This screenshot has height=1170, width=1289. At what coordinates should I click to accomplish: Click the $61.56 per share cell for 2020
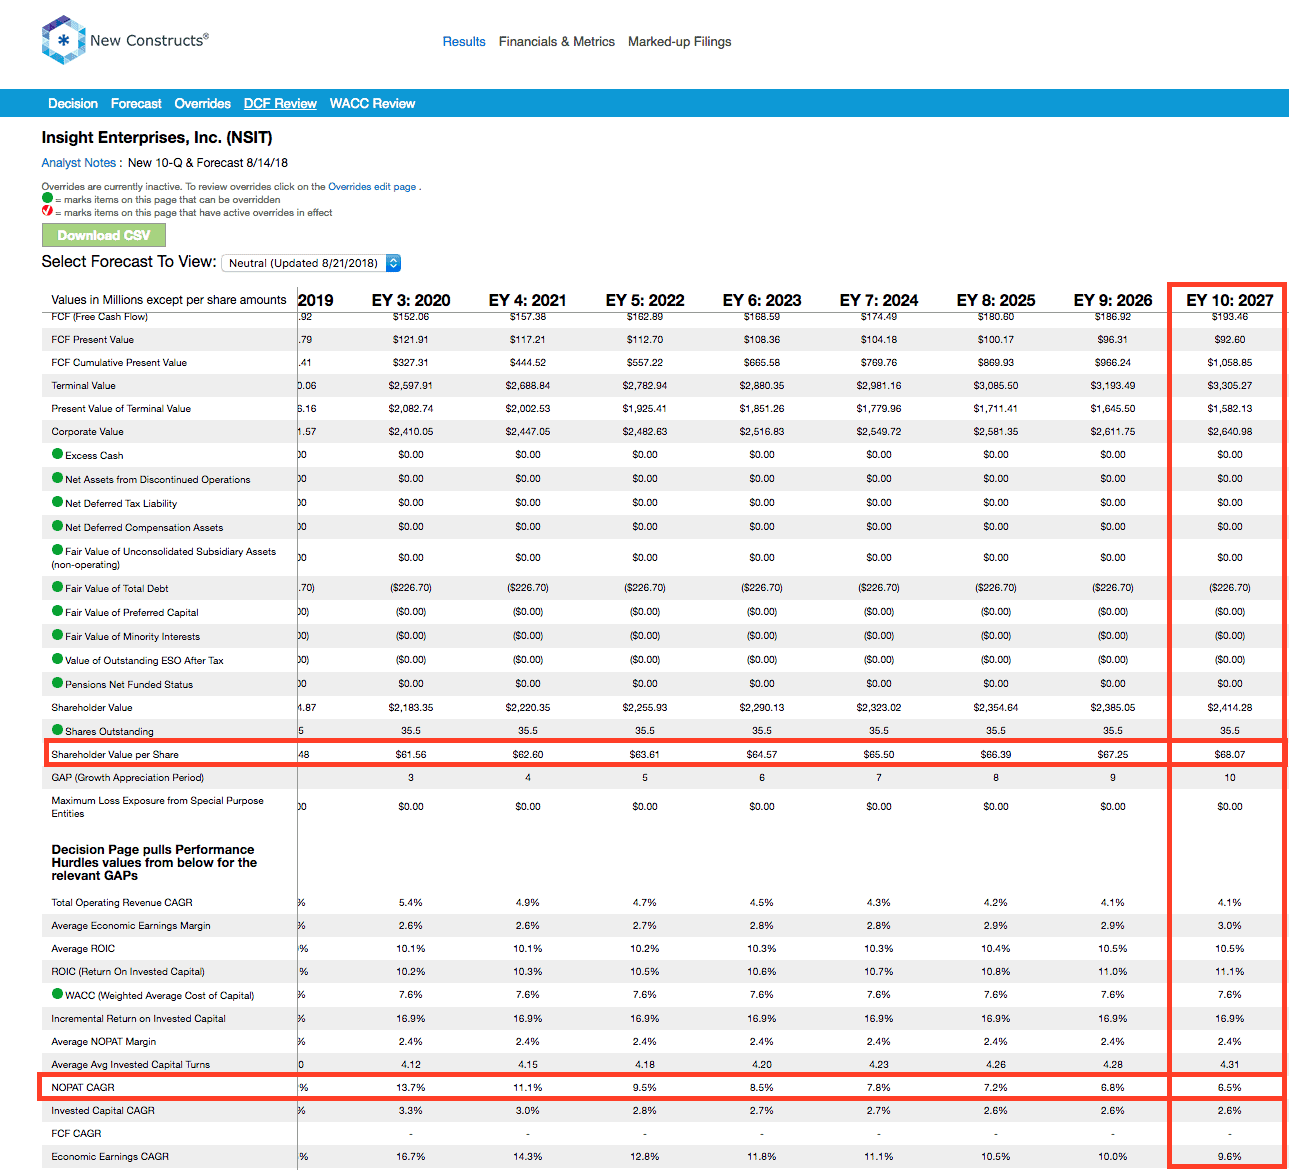(x=411, y=755)
